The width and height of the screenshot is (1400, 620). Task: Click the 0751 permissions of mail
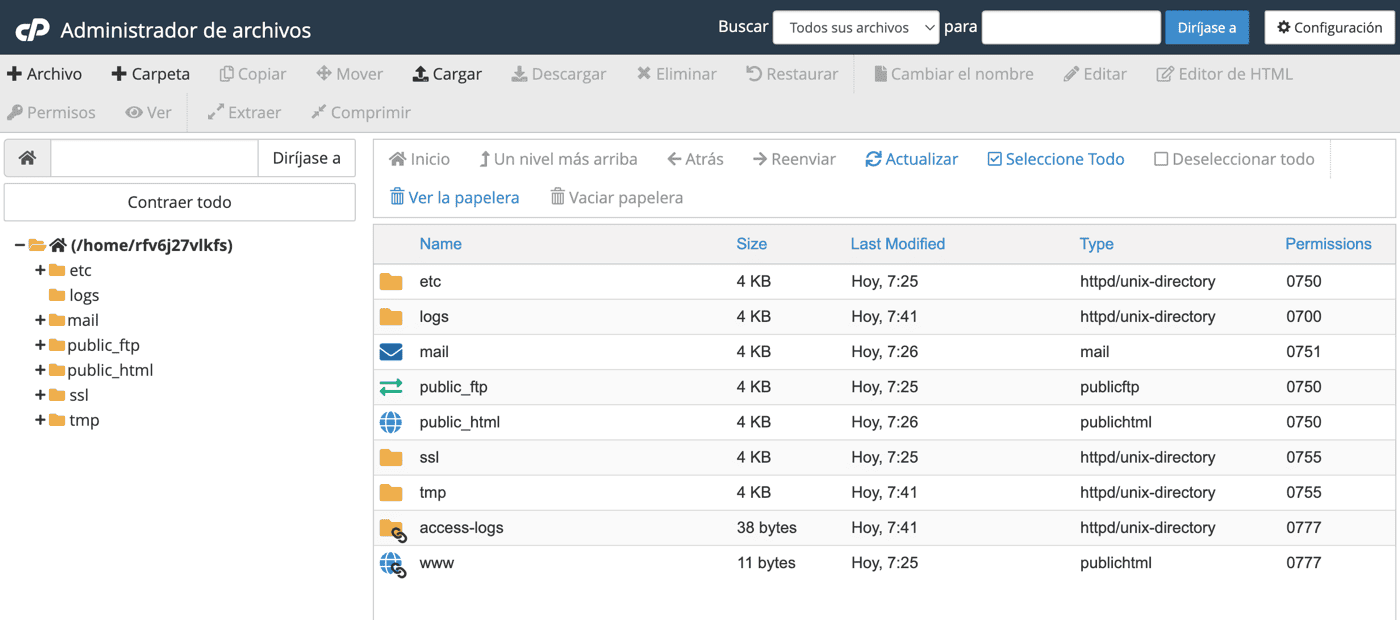1304,352
